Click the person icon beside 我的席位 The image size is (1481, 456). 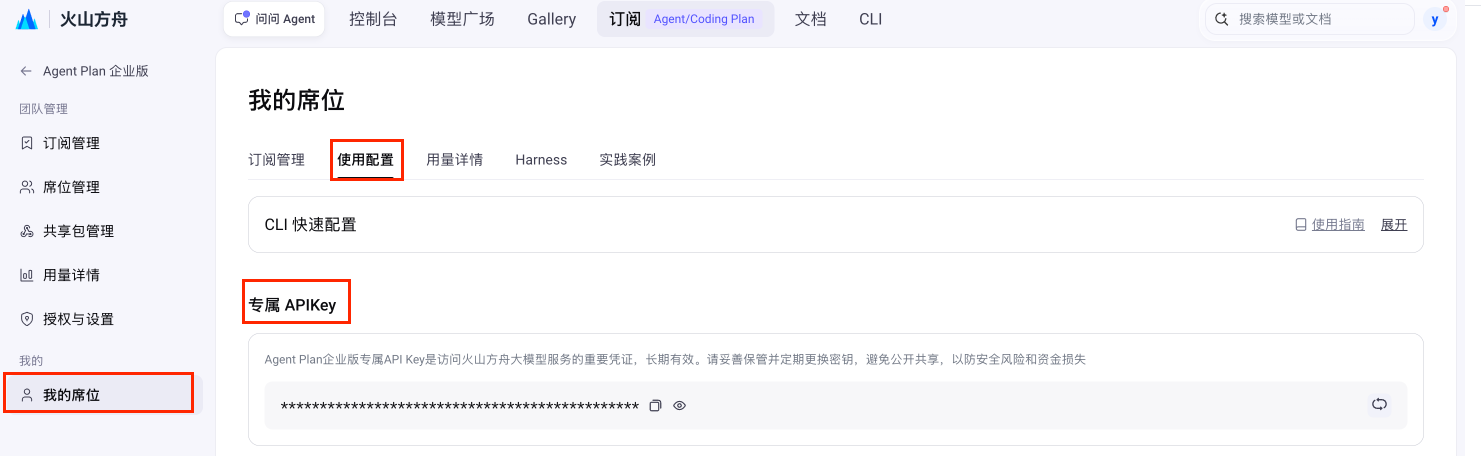click(27, 395)
